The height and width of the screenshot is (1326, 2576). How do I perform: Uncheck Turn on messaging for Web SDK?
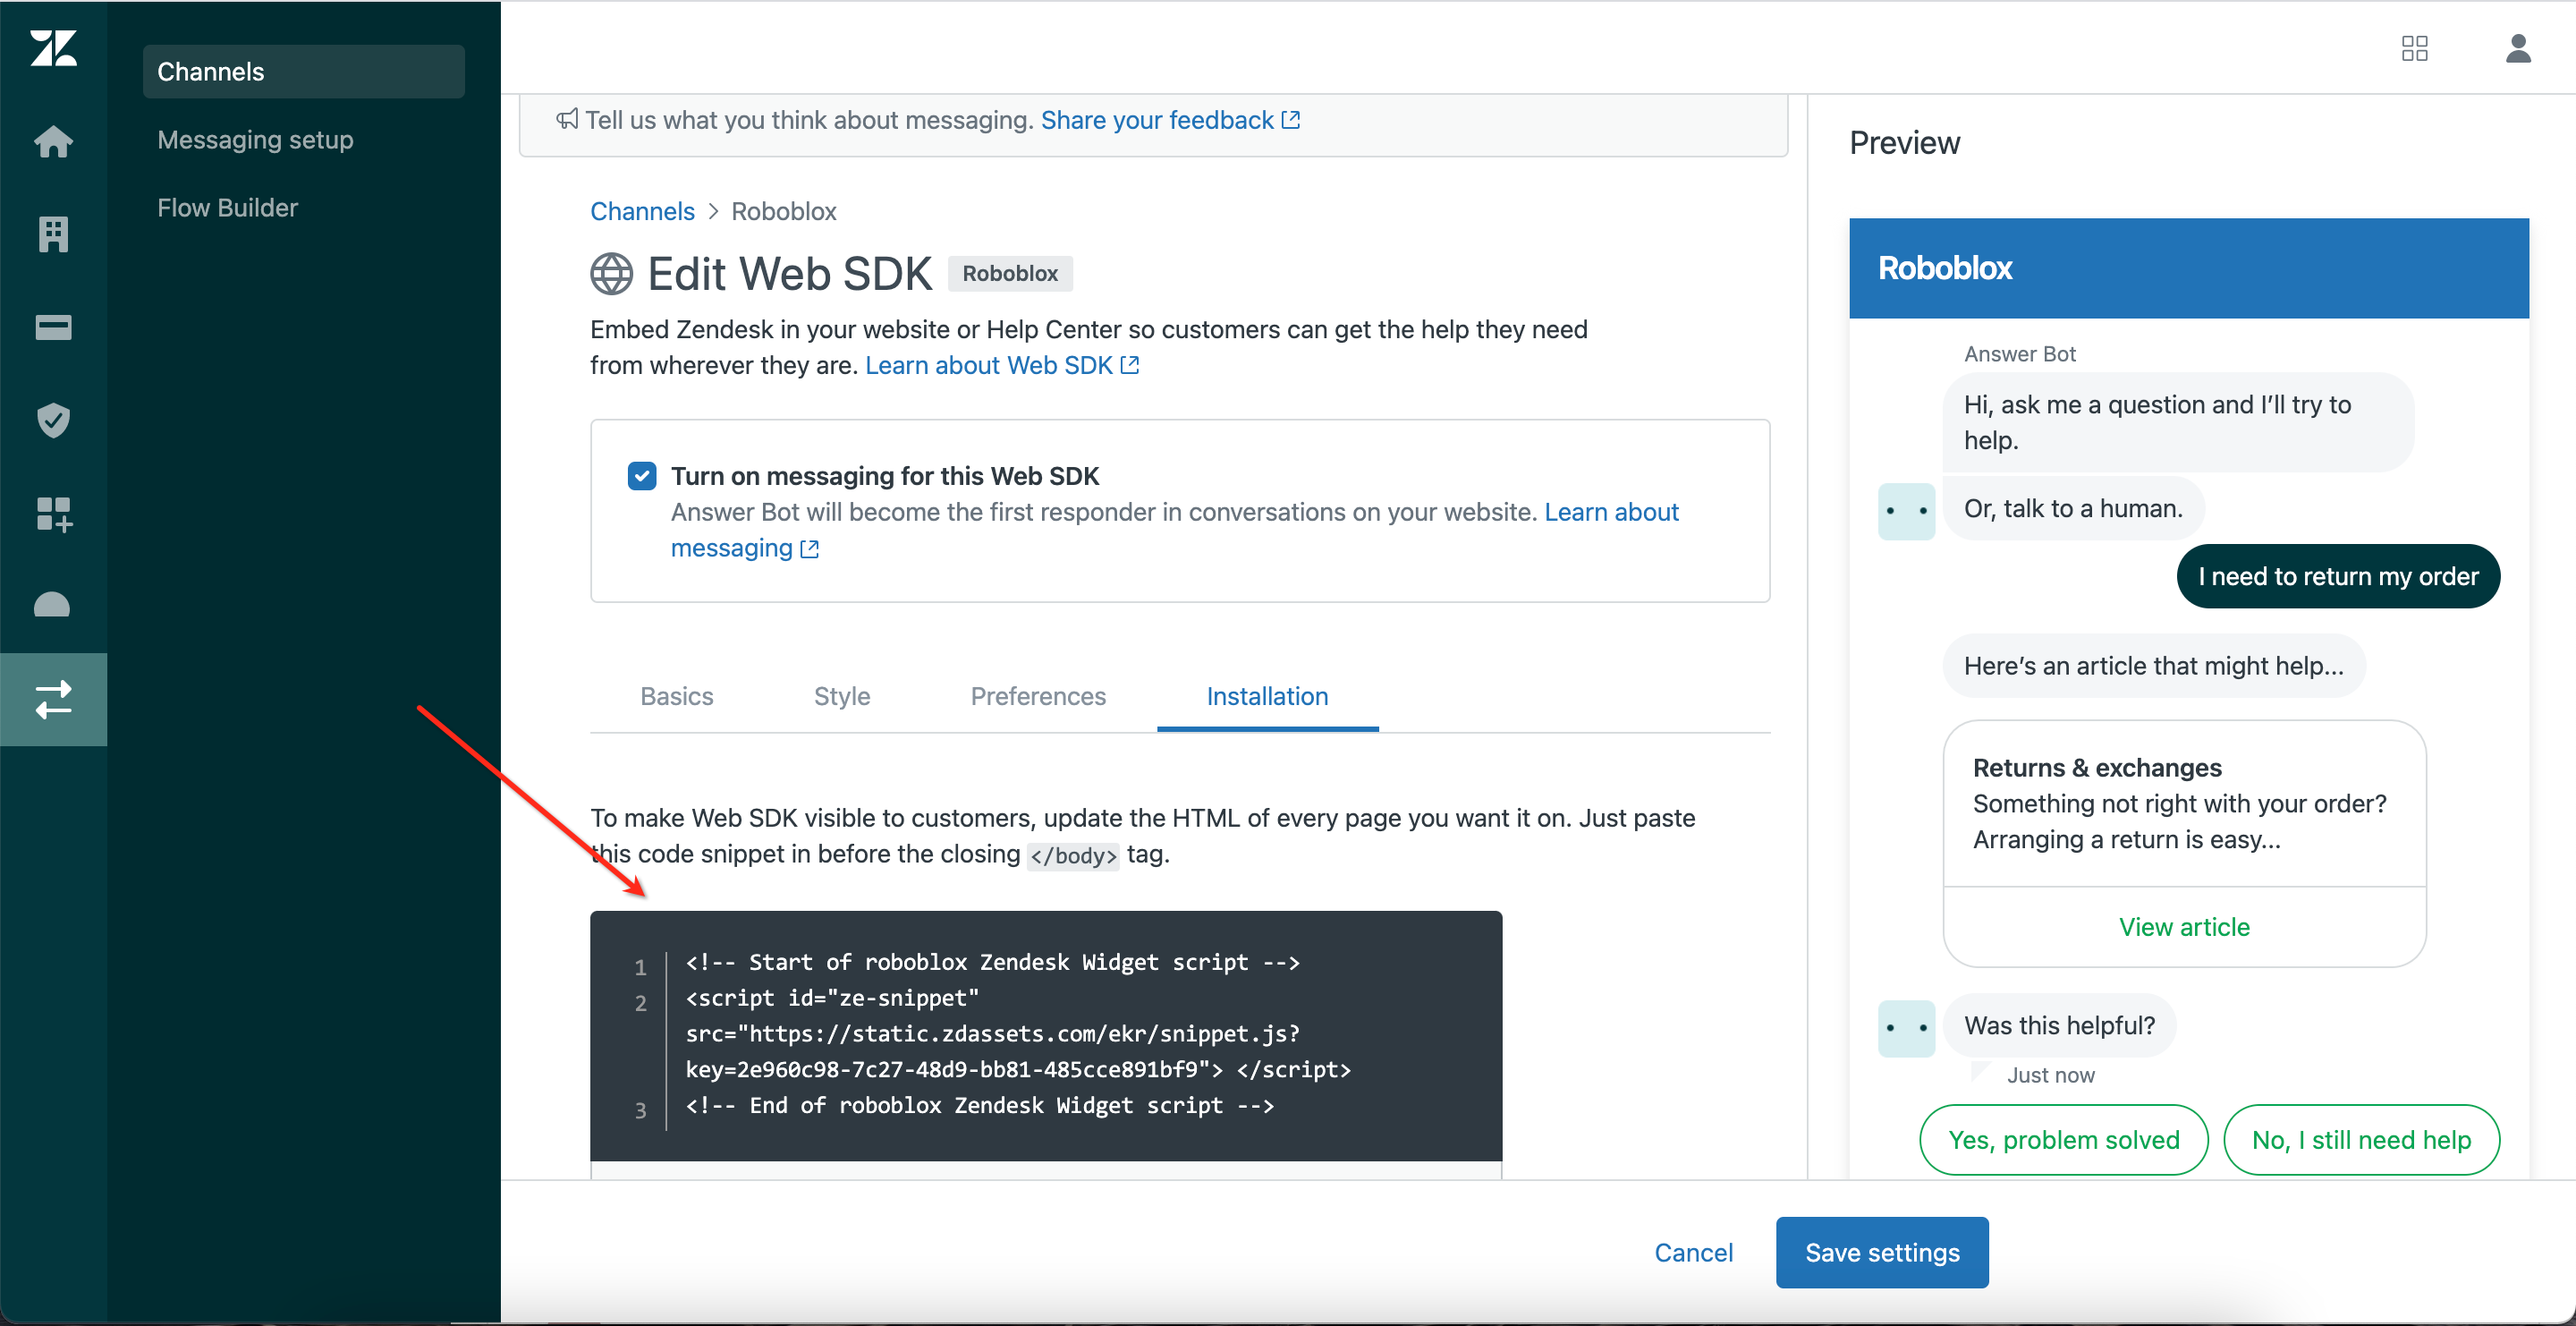642,476
